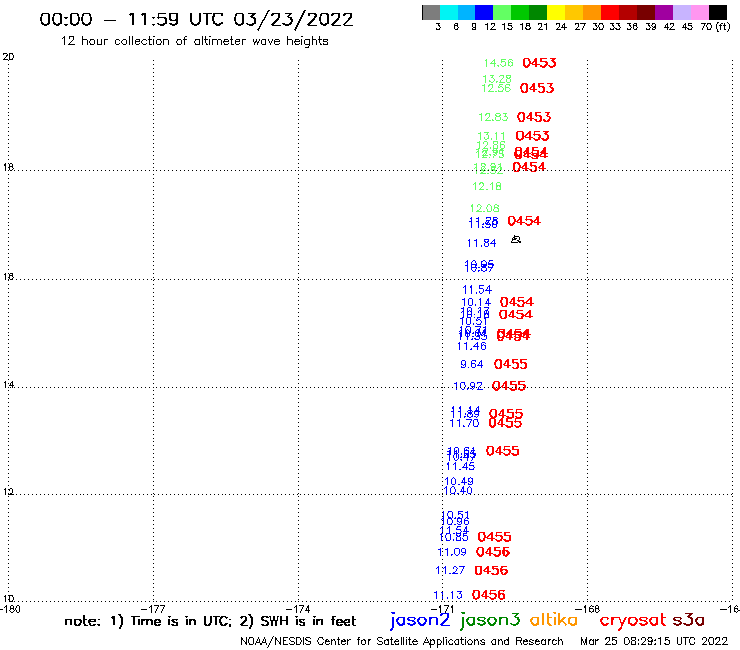740x650 pixels.
Task: Click the 0453 time label beside 12.83
Action: [x=534, y=117]
